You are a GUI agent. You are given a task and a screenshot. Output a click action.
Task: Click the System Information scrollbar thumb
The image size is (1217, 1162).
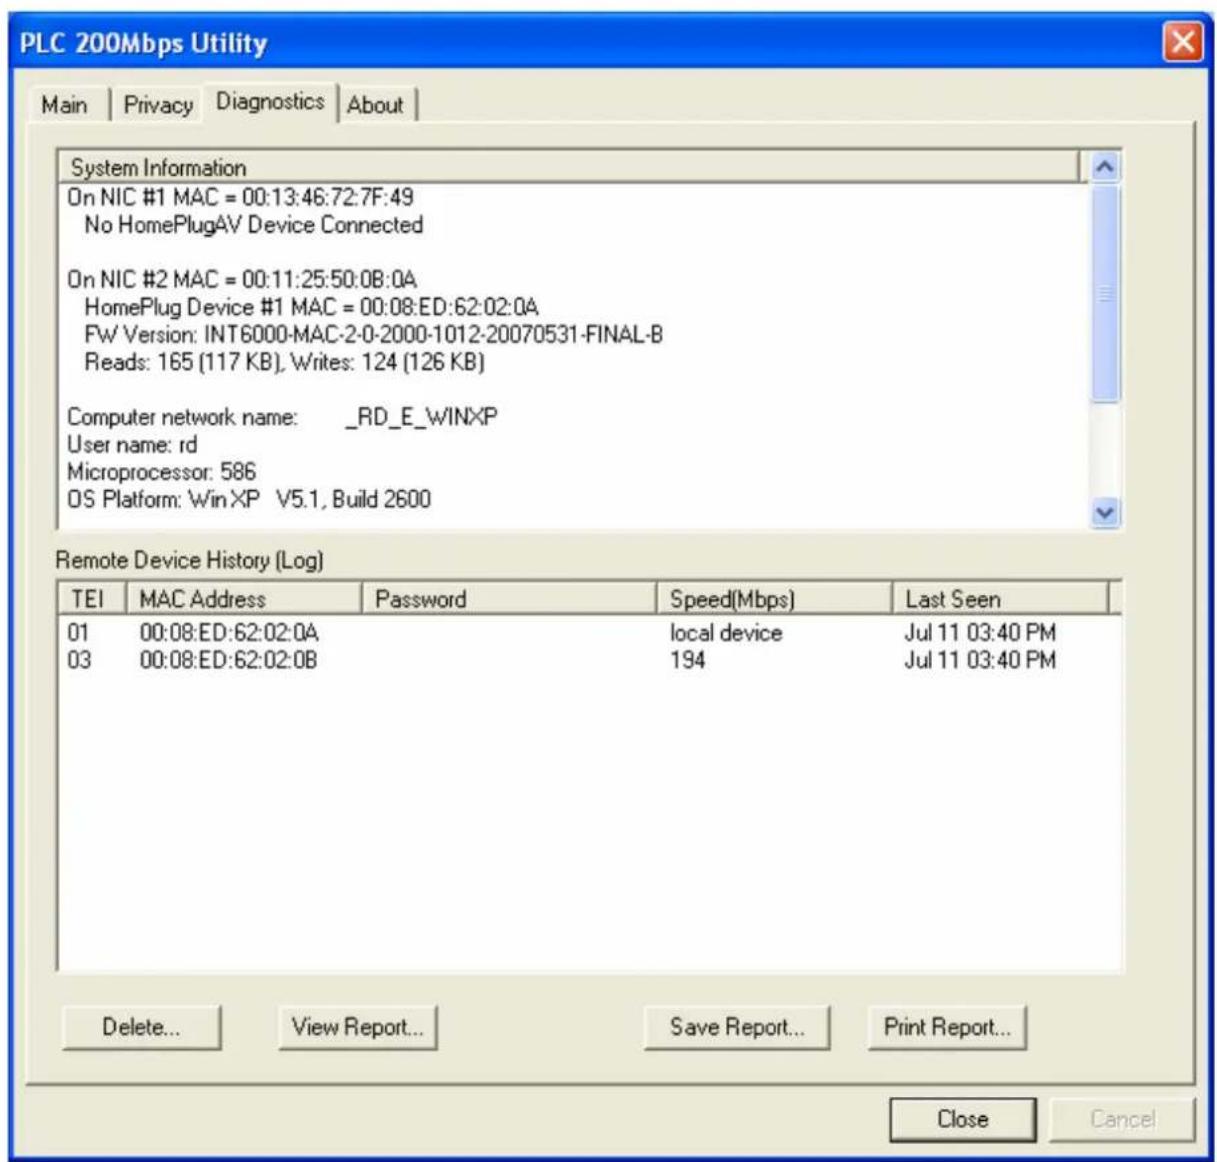pyautogui.click(x=1105, y=294)
